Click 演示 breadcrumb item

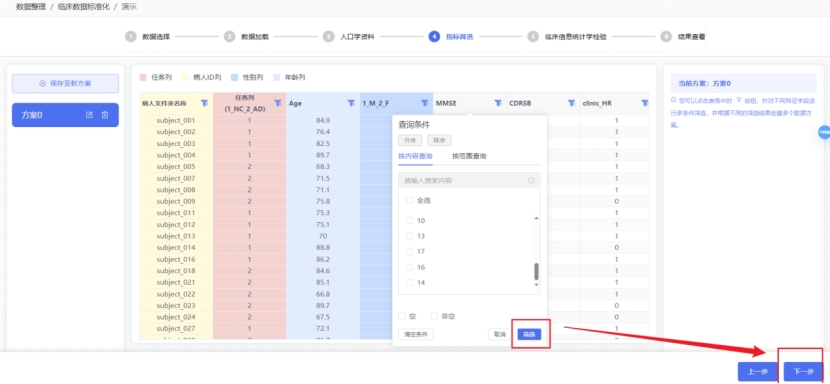[129, 7]
